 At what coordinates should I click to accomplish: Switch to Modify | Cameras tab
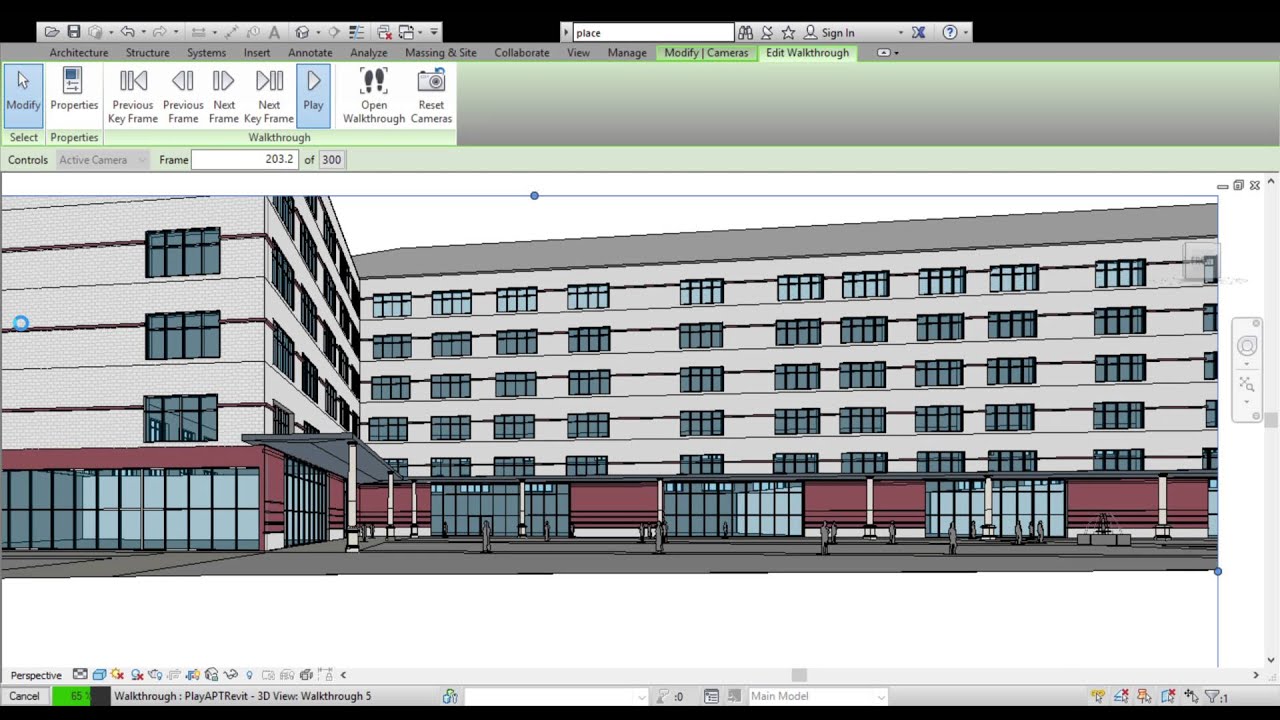(706, 53)
